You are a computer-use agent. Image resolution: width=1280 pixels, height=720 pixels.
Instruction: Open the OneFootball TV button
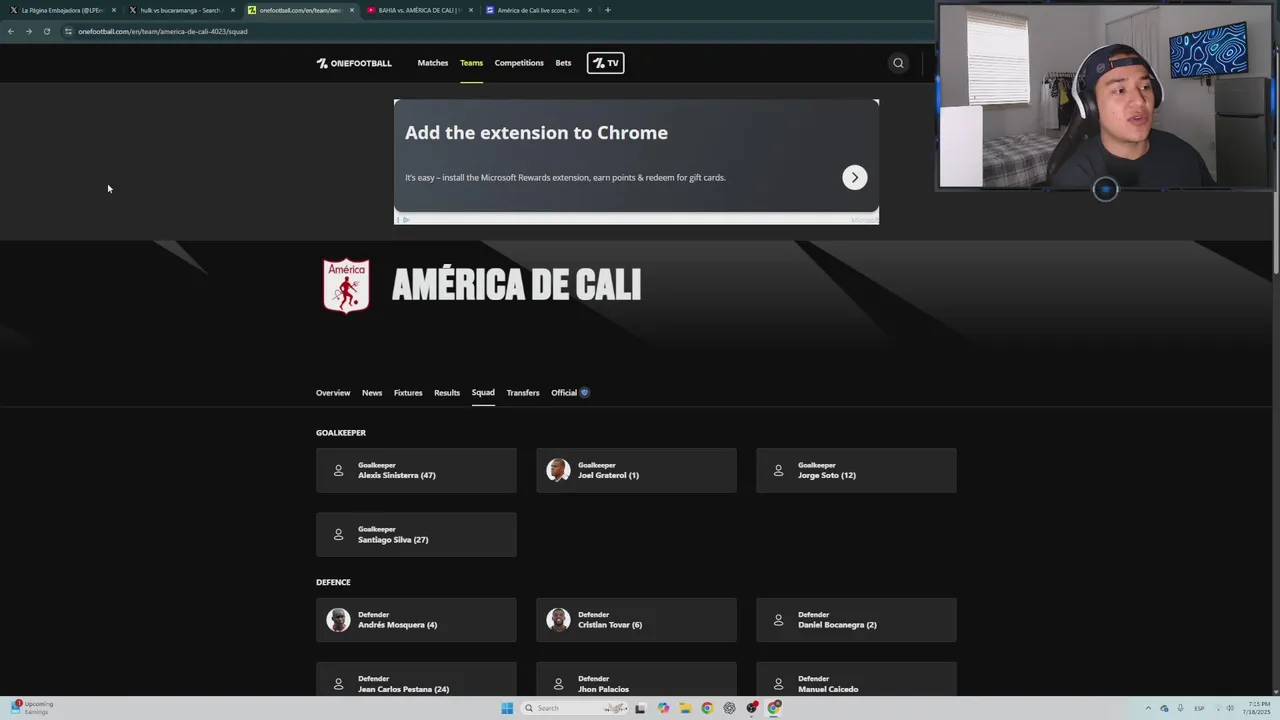pyautogui.click(x=605, y=63)
